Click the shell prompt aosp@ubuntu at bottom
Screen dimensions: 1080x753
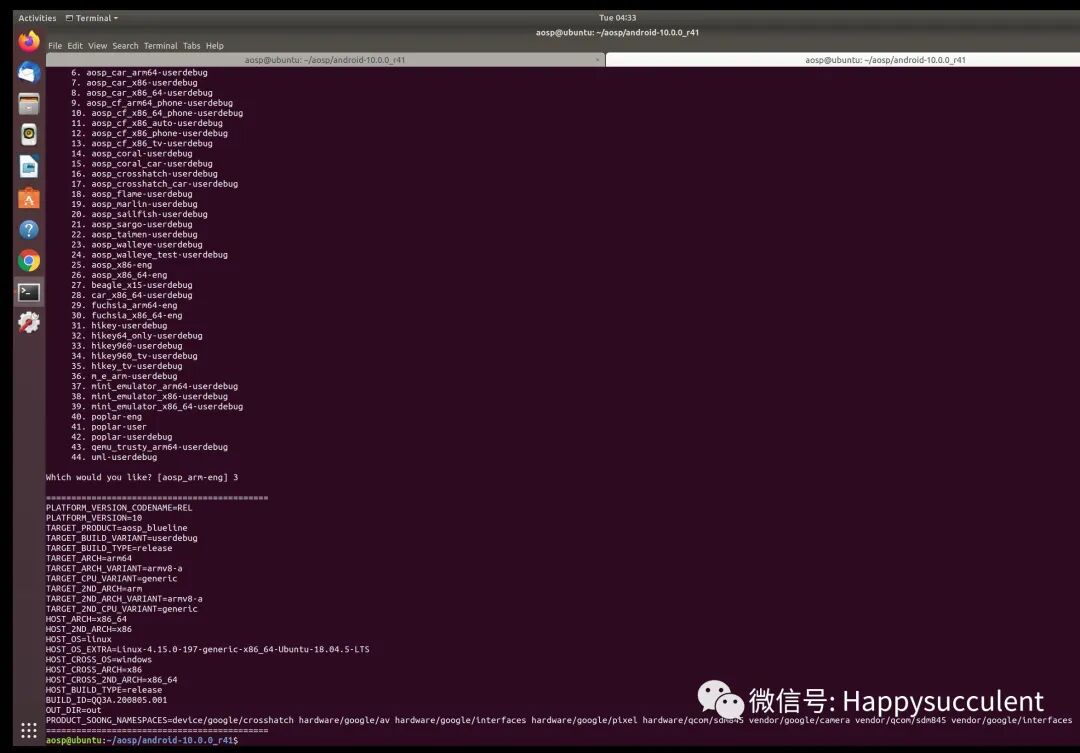(x=142, y=741)
